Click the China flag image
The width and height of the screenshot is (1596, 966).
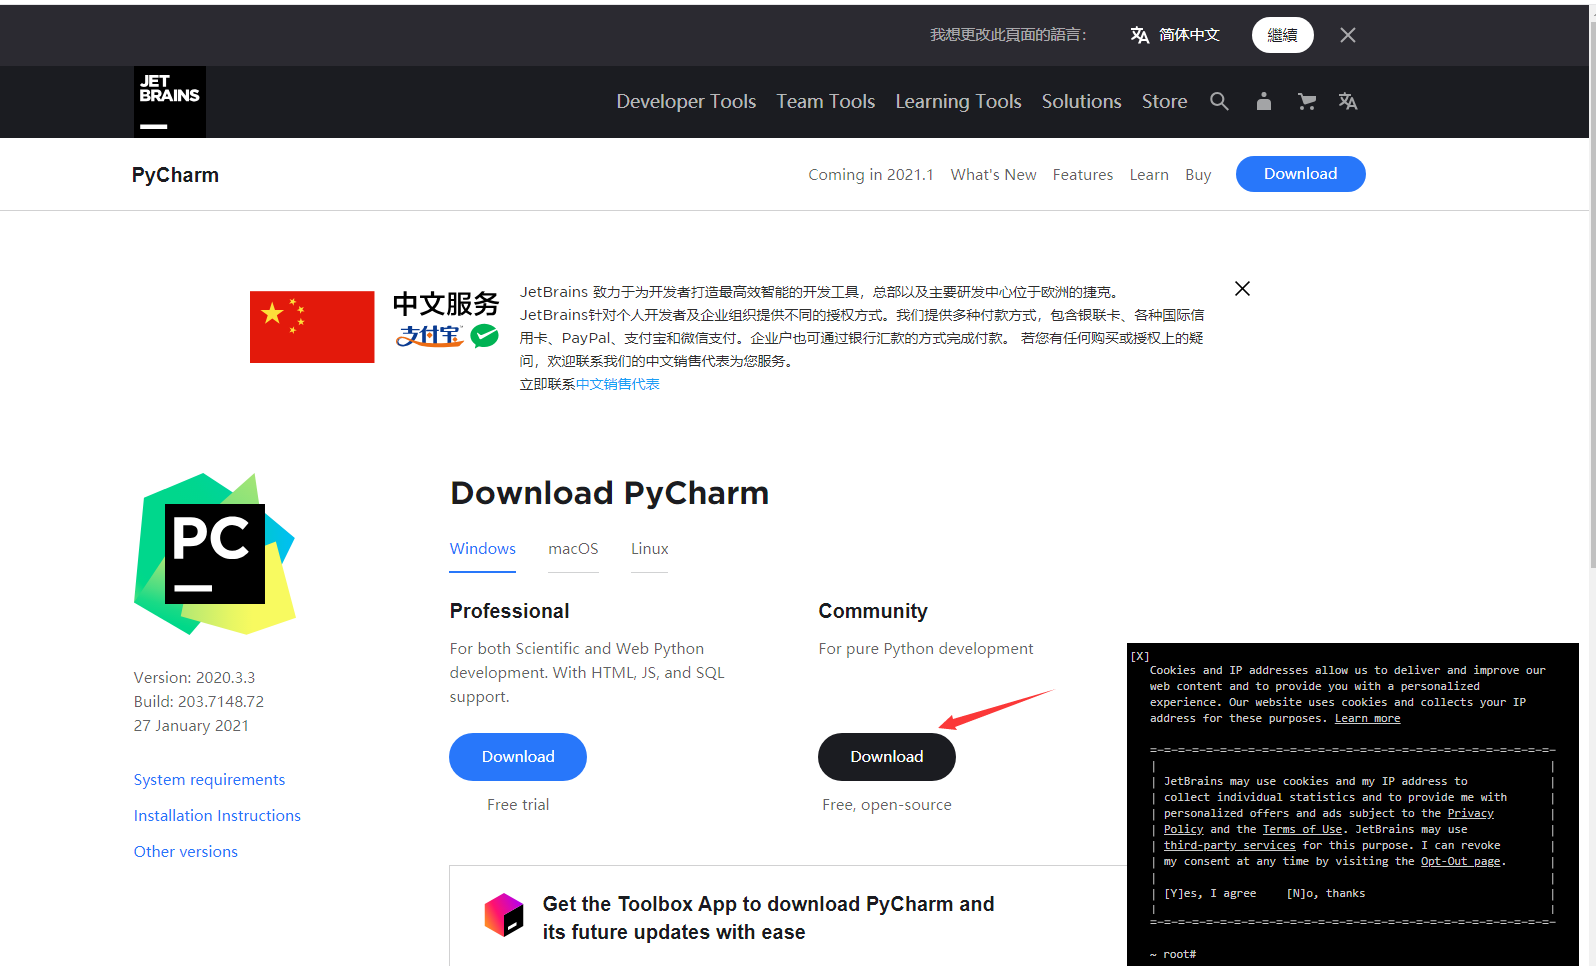312,327
